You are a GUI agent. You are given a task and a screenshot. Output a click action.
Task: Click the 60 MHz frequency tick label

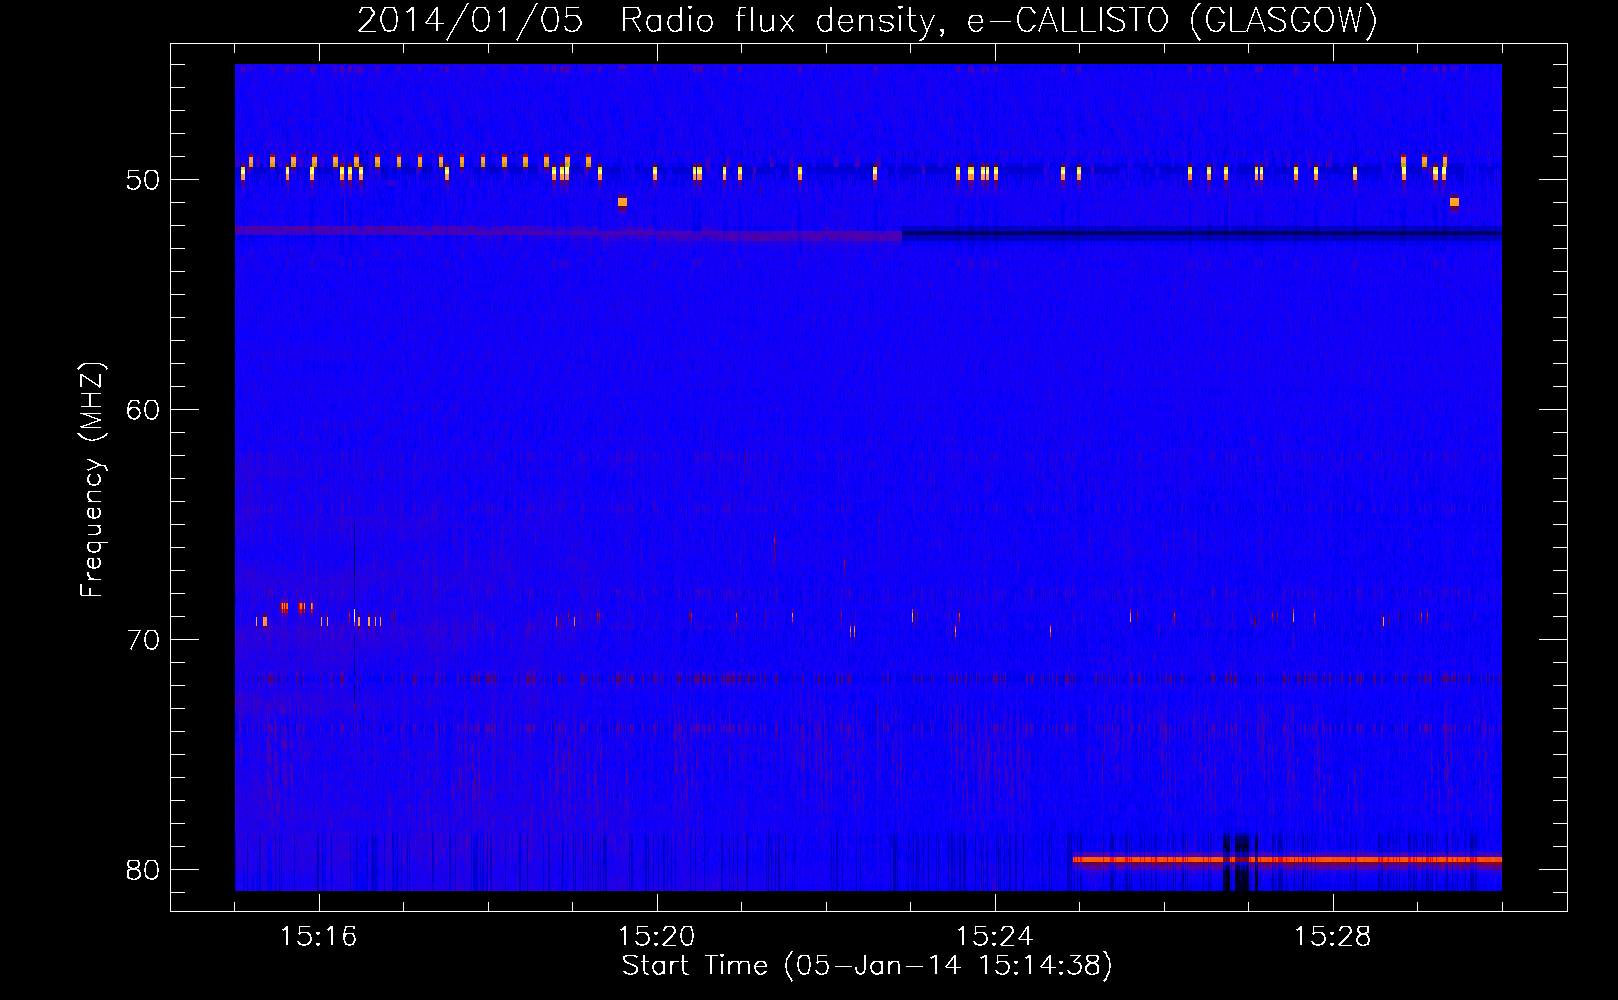[142, 410]
